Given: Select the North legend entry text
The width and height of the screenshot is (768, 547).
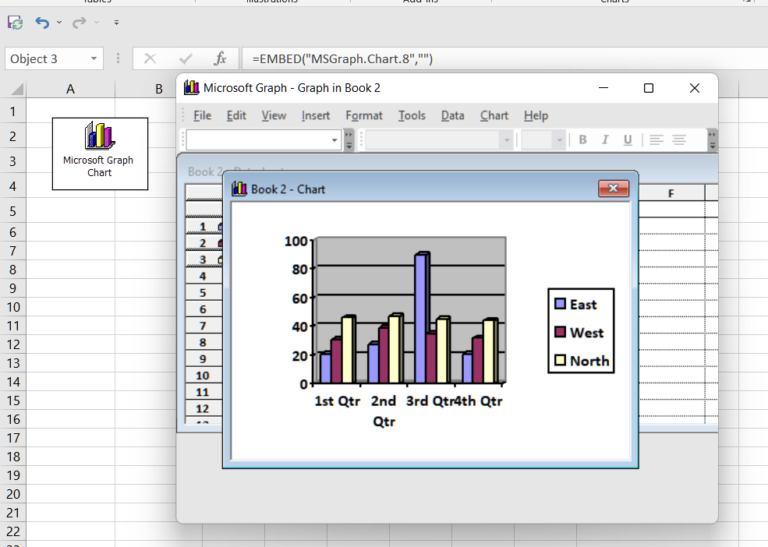Looking at the screenshot, I should tap(590, 361).
